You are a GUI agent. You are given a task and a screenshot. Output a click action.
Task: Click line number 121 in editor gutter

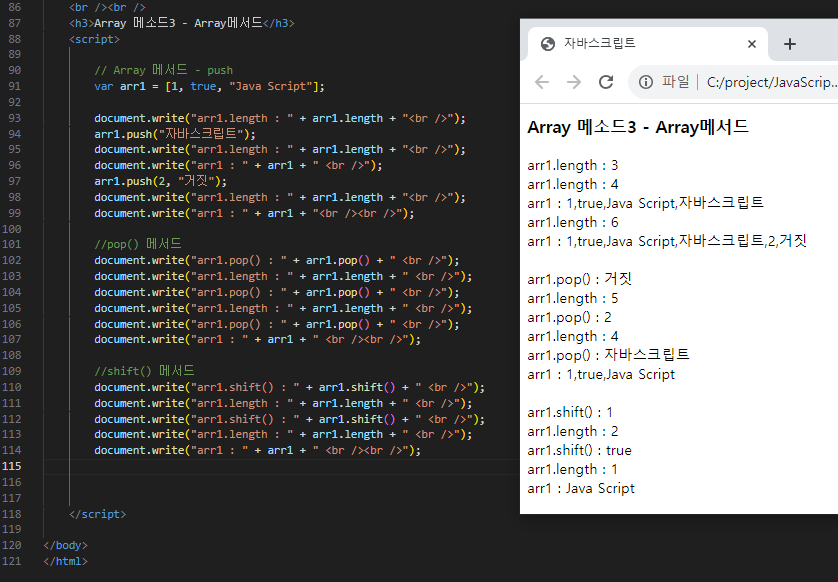12,562
